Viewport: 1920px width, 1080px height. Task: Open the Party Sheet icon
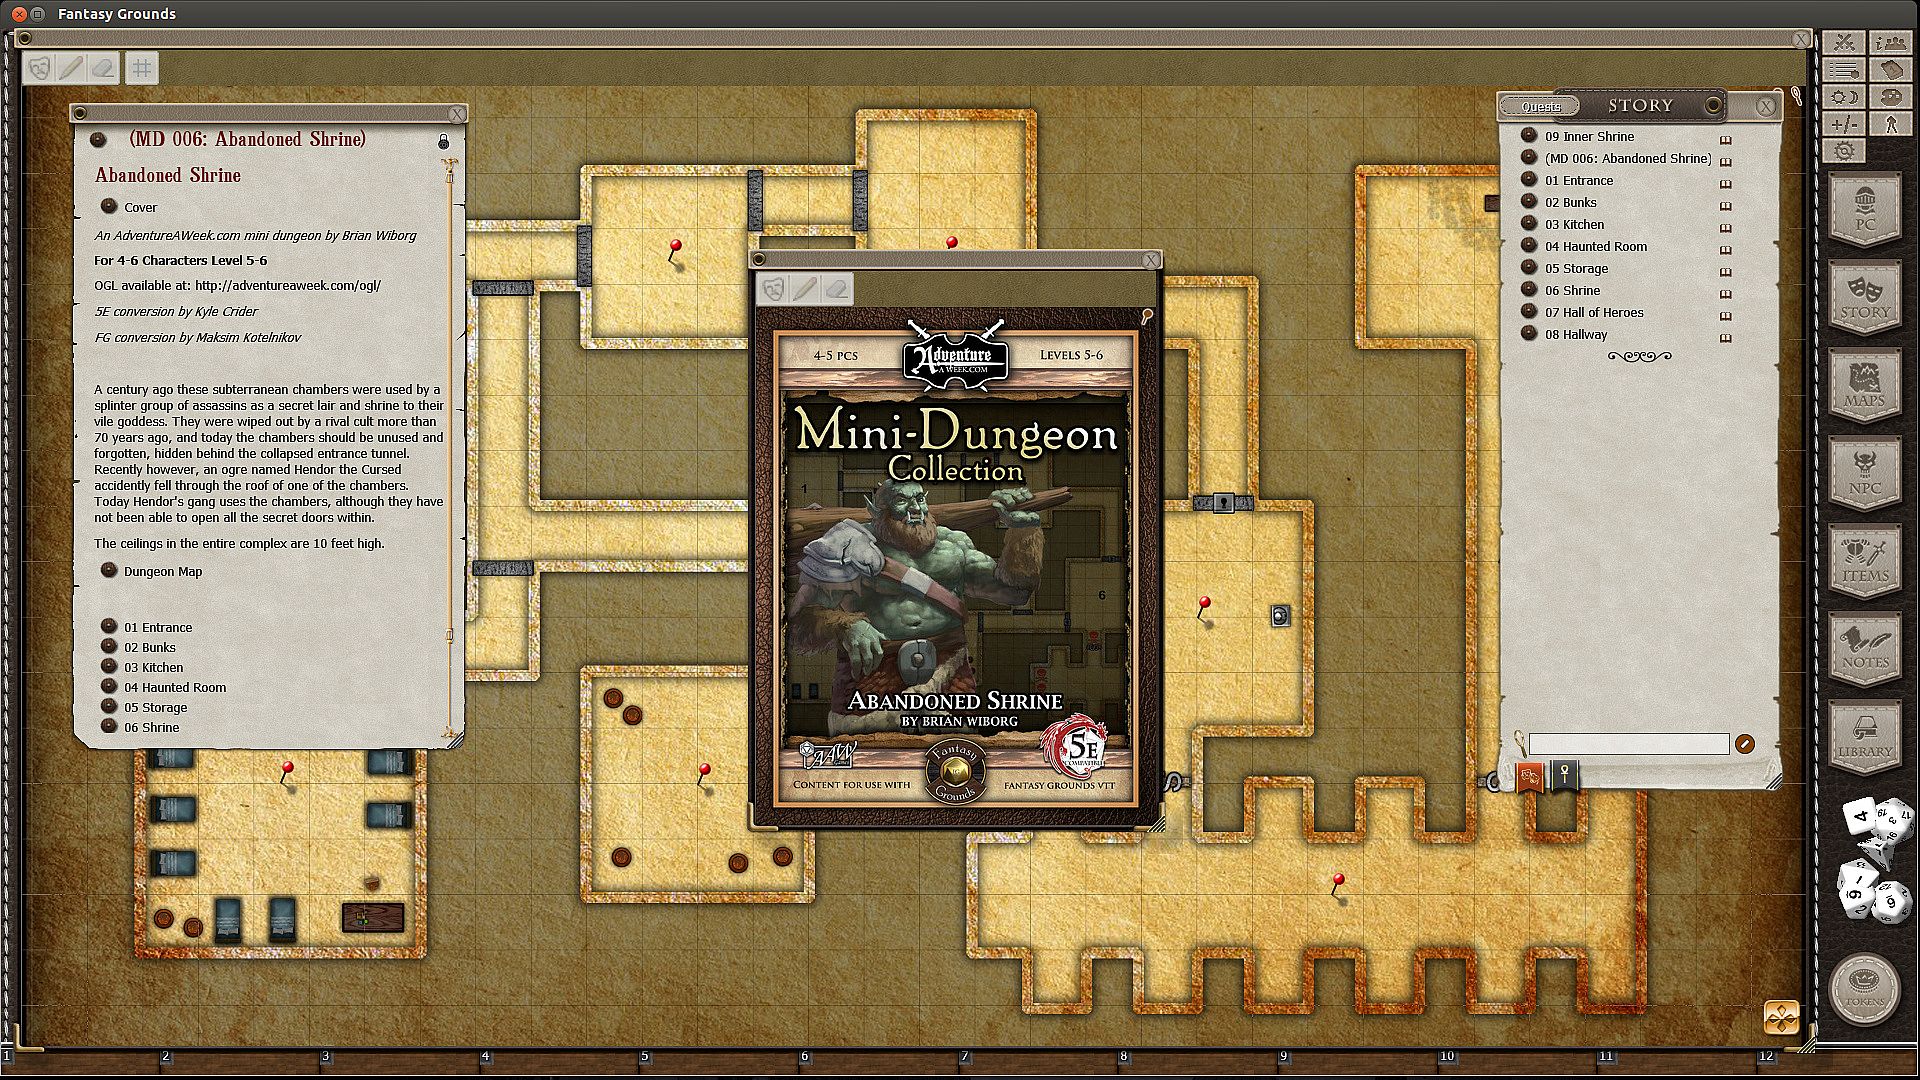1890,42
